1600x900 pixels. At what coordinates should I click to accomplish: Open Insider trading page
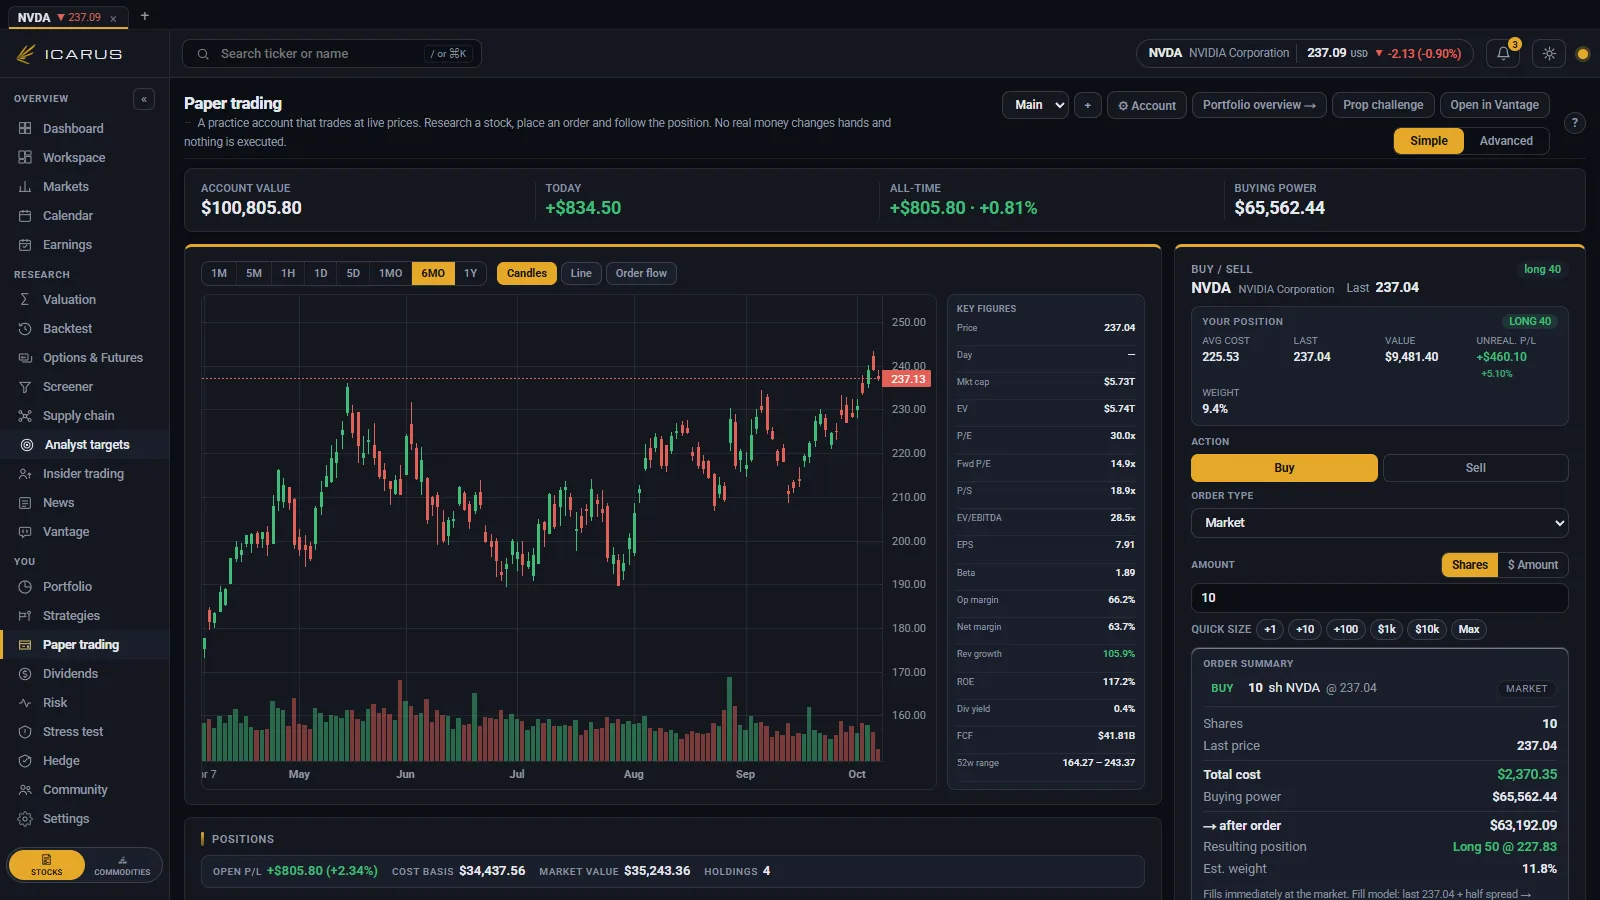tap(84, 474)
